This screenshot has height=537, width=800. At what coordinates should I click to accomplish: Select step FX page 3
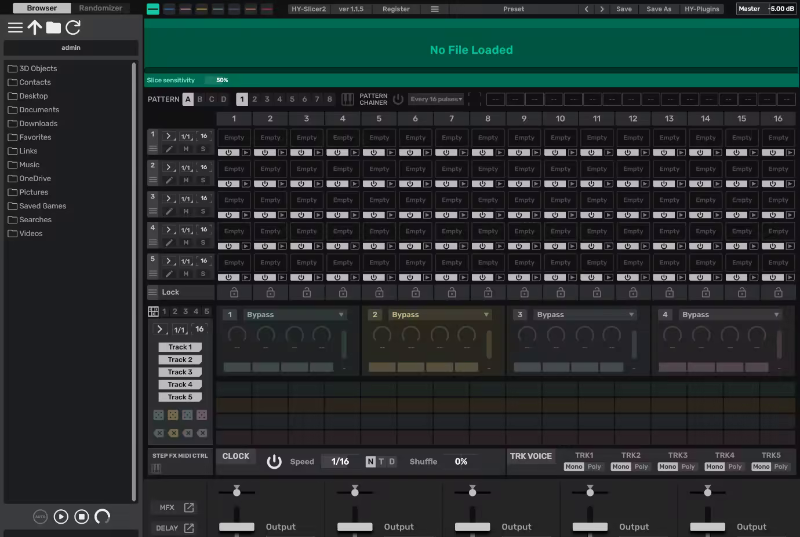pos(186,311)
